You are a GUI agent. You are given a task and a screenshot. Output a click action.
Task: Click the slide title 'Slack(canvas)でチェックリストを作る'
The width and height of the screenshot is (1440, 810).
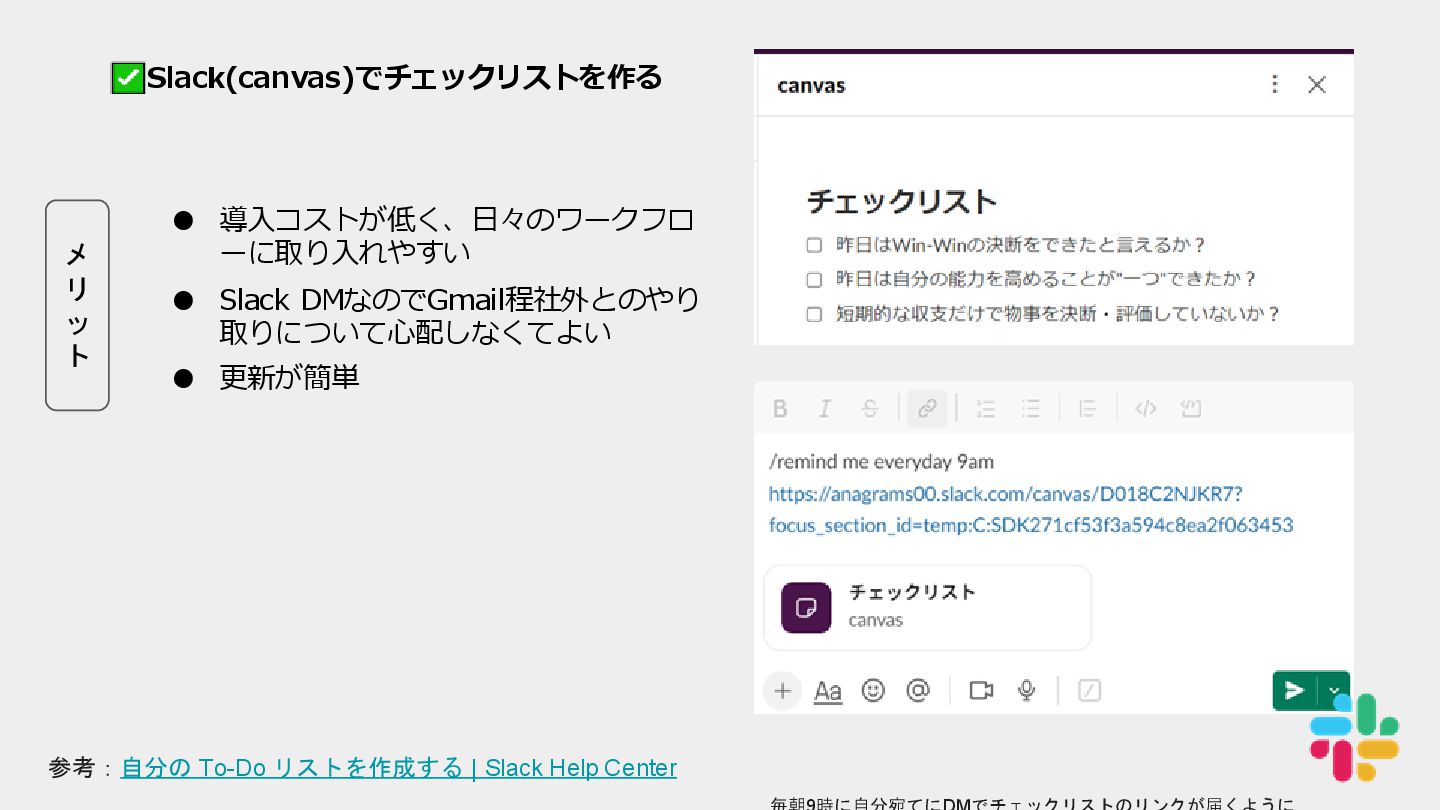coord(404,77)
